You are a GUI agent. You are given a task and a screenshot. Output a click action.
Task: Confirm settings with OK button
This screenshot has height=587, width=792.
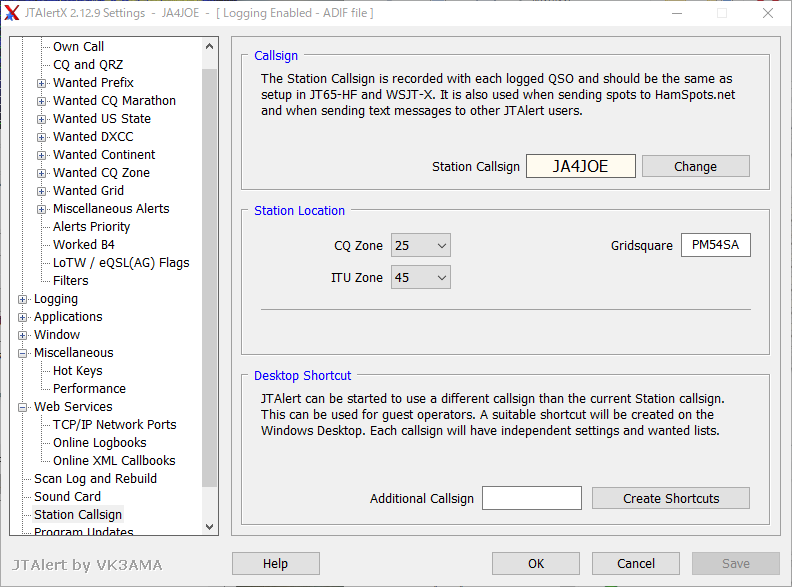(536, 564)
